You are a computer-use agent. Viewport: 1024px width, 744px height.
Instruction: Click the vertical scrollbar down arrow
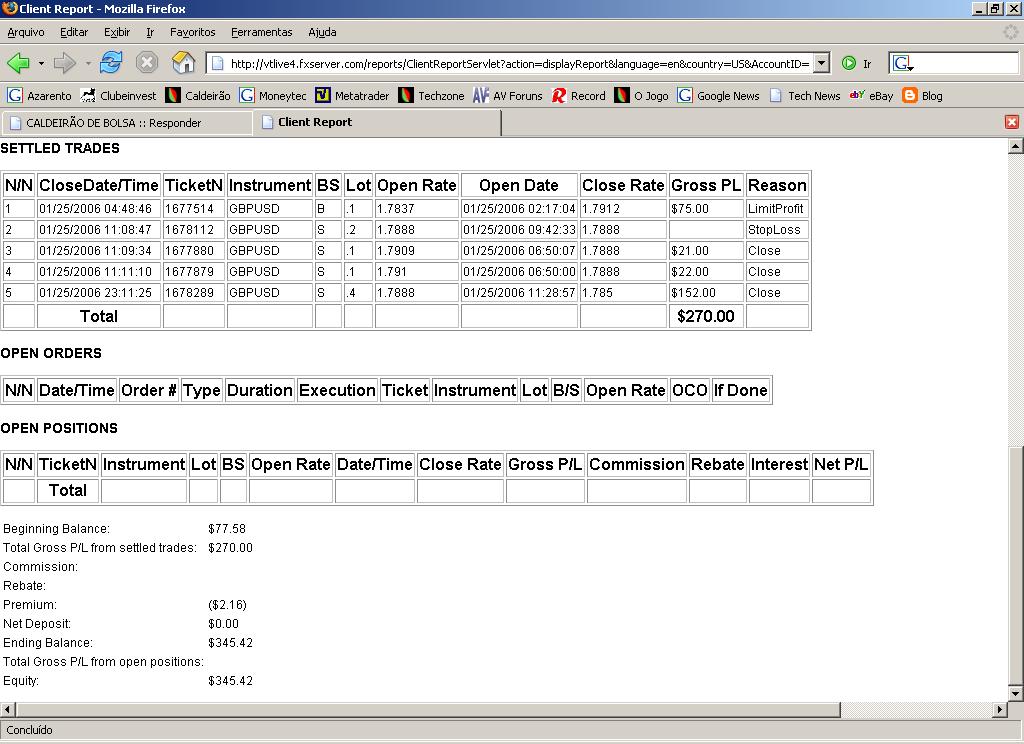(1015, 693)
